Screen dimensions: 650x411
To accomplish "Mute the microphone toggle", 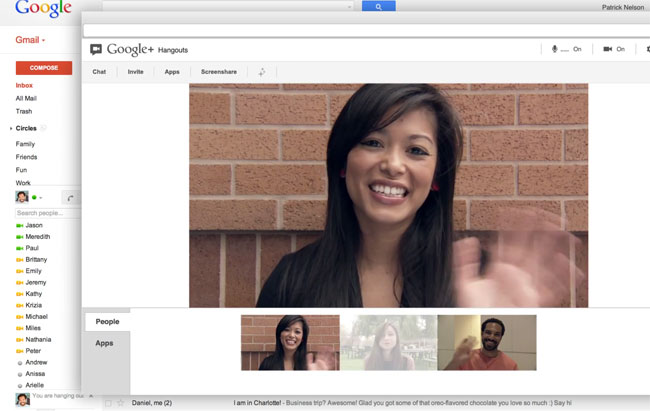I will click(x=565, y=49).
